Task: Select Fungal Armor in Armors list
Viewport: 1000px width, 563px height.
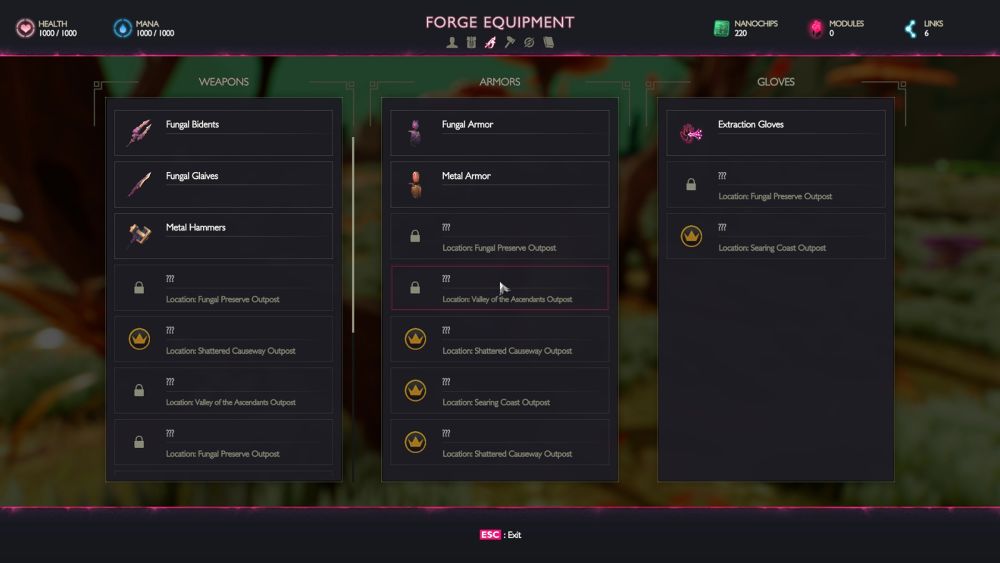Action: (499, 133)
